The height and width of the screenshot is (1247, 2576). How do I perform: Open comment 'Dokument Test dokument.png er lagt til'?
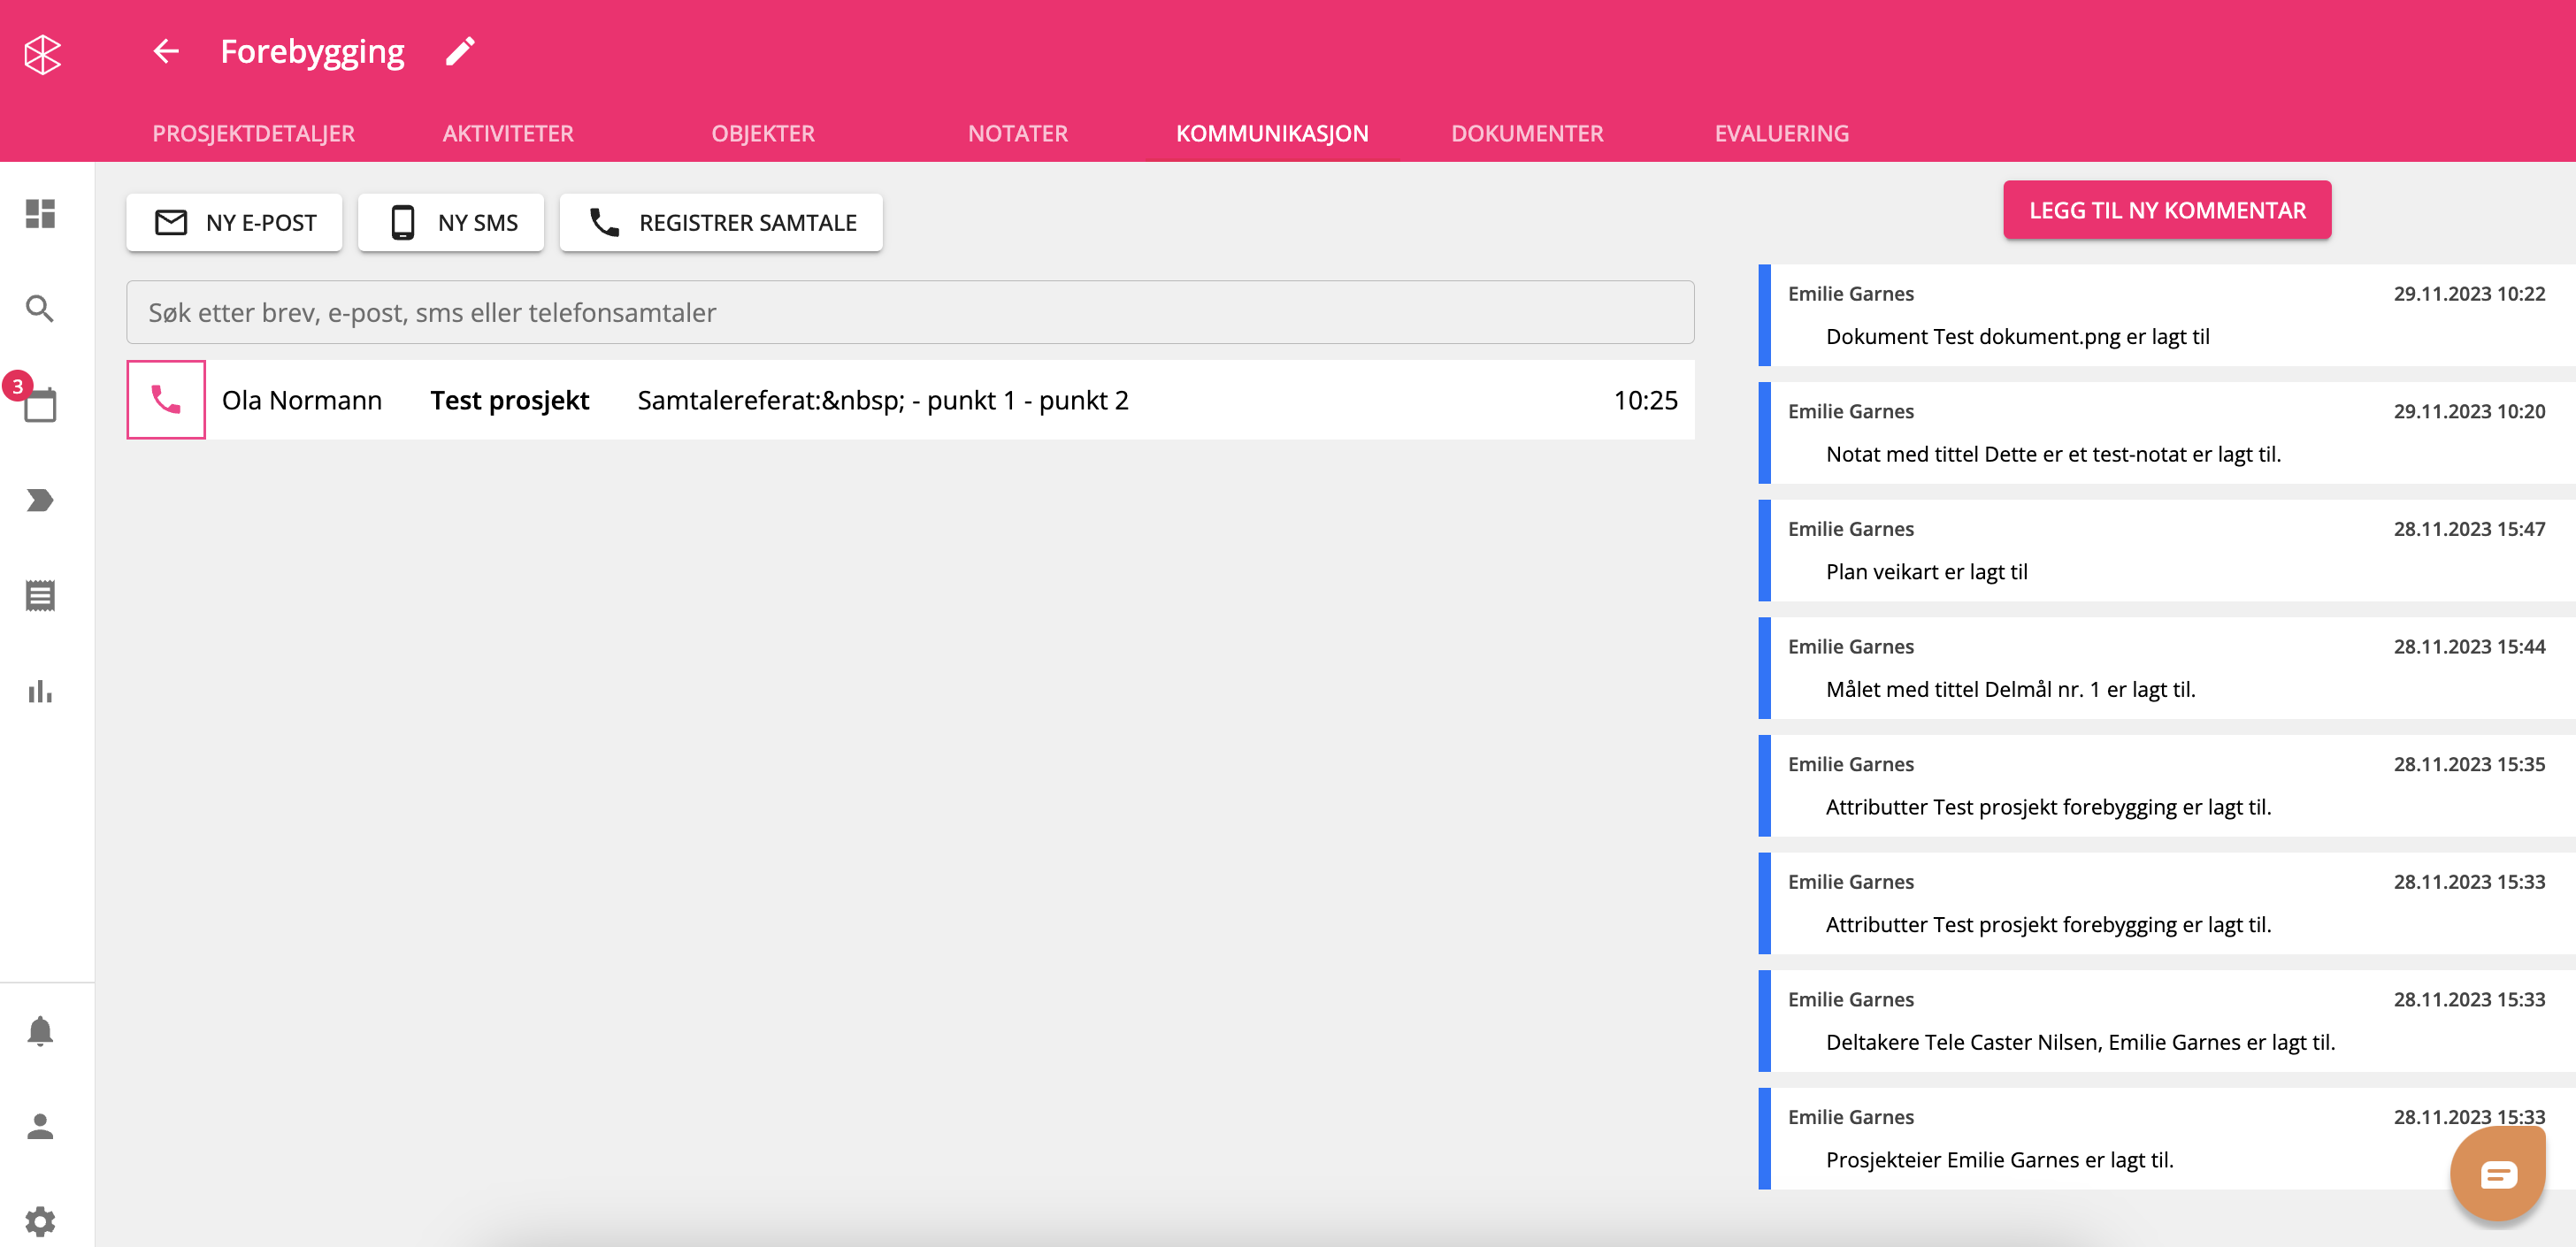(2166, 315)
